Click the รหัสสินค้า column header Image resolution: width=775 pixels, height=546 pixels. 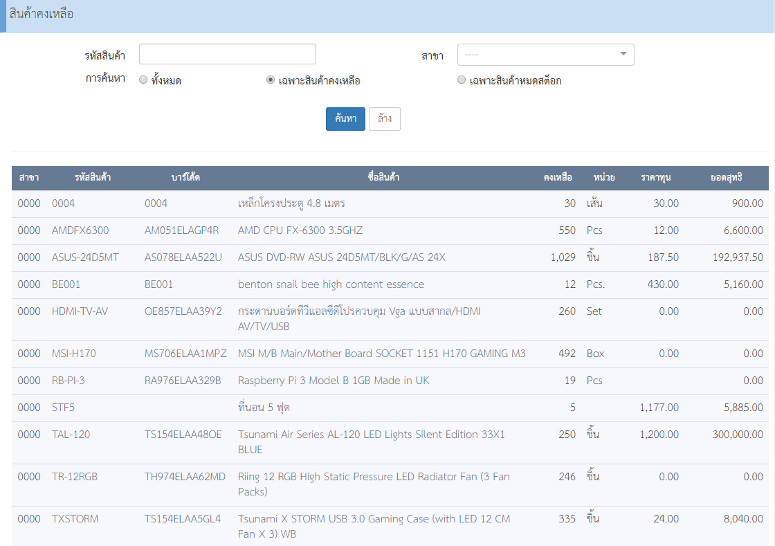(92, 177)
